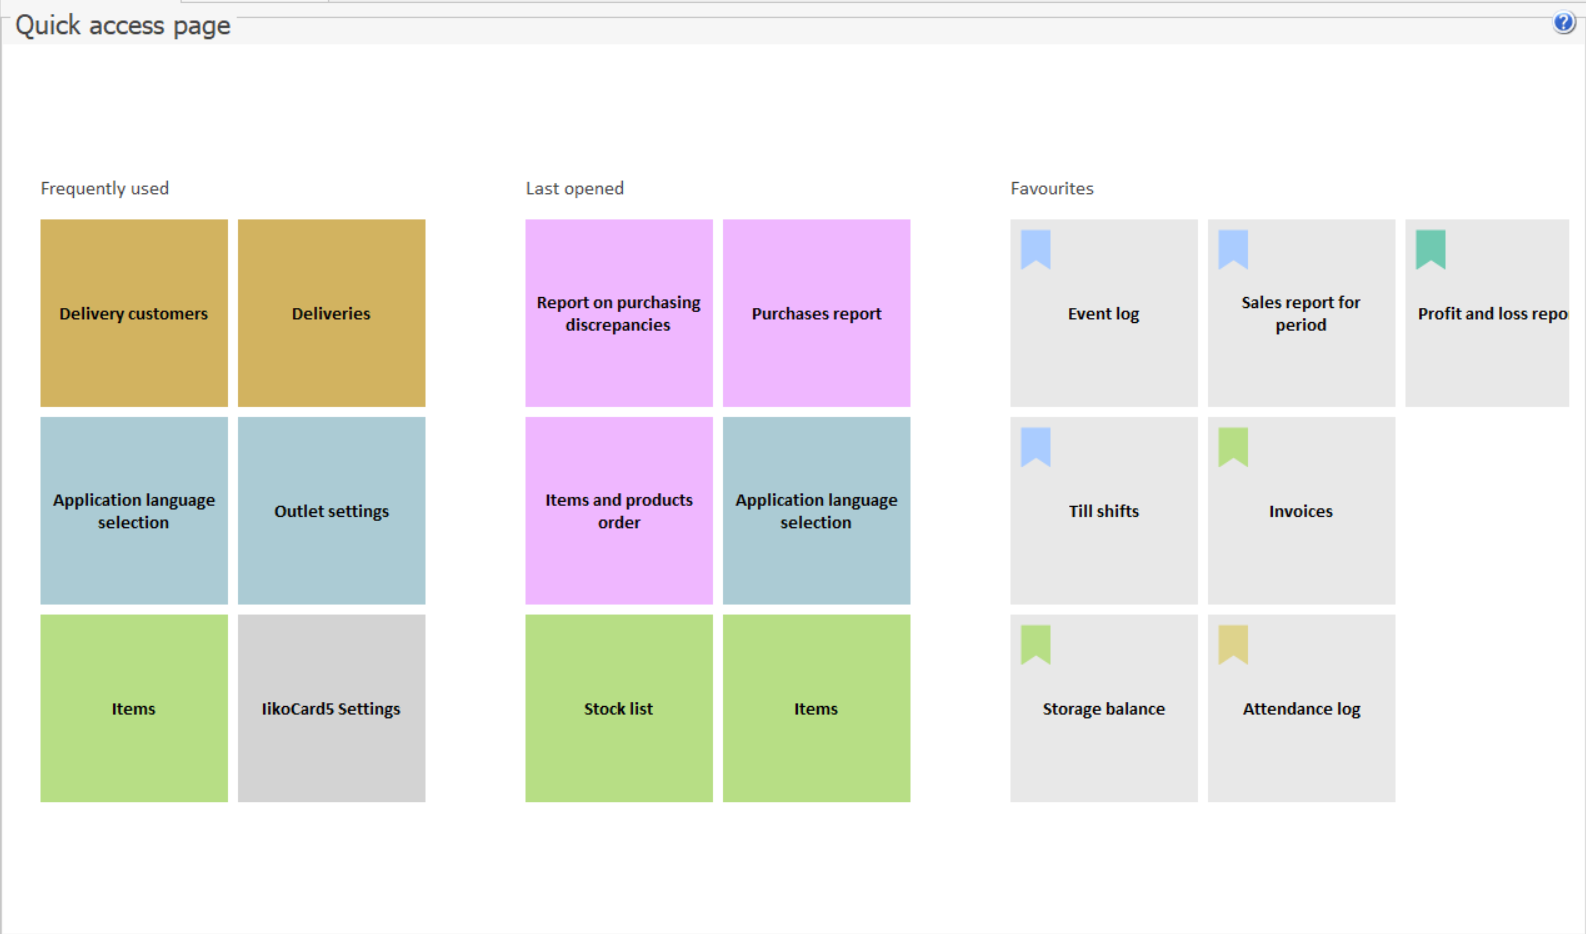Open Items and products order tile

click(619, 511)
